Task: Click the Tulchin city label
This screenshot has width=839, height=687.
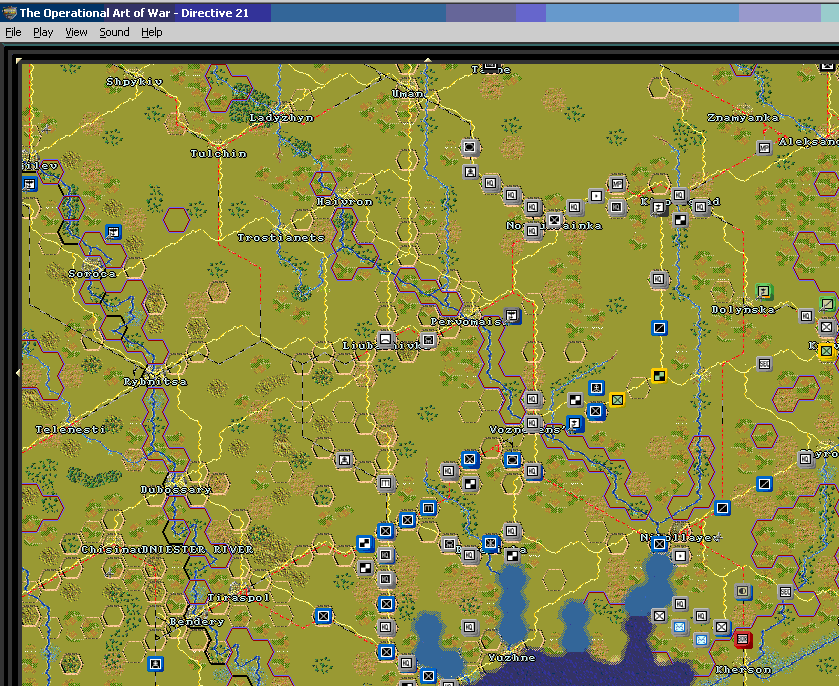Action: [219, 154]
